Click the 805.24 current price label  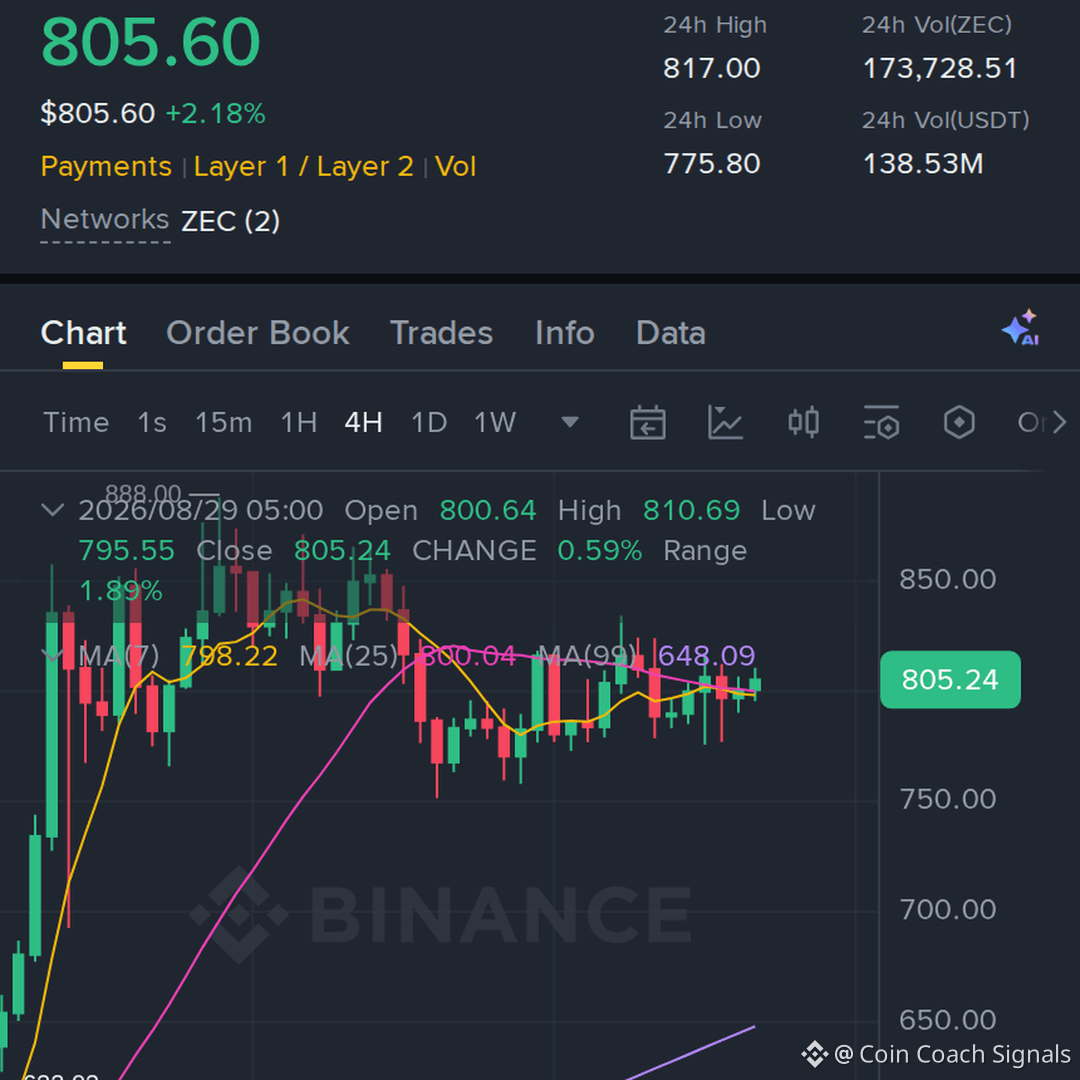pos(951,680)
